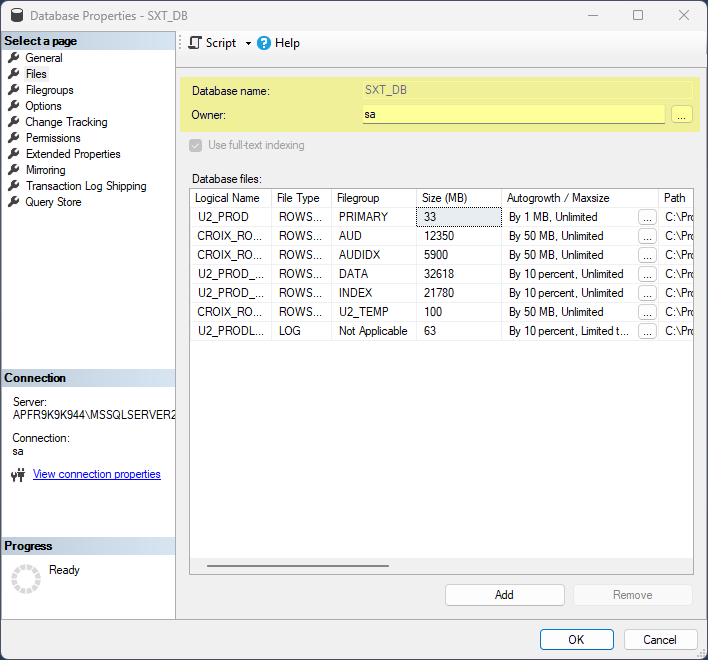Image resolution: width=708 pixels, height=660 pixels.
Task: Click the Add button for database files
Action: point(504,595)
